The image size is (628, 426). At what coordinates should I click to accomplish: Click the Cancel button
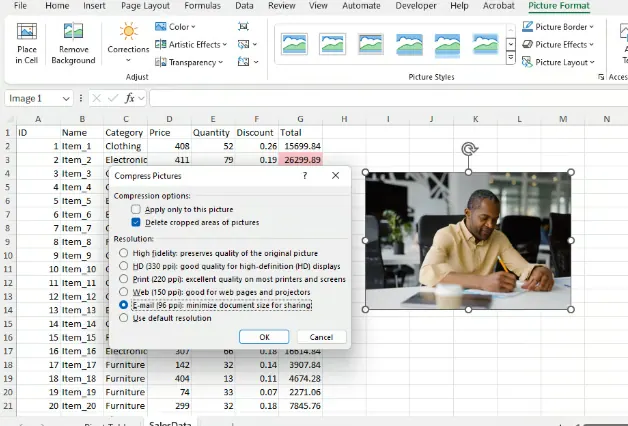click(x=321, y=337)
